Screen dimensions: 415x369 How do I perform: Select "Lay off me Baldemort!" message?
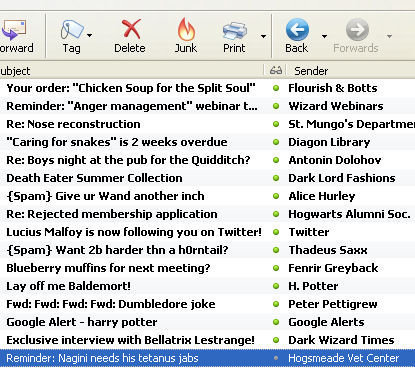tap(68, 286)
